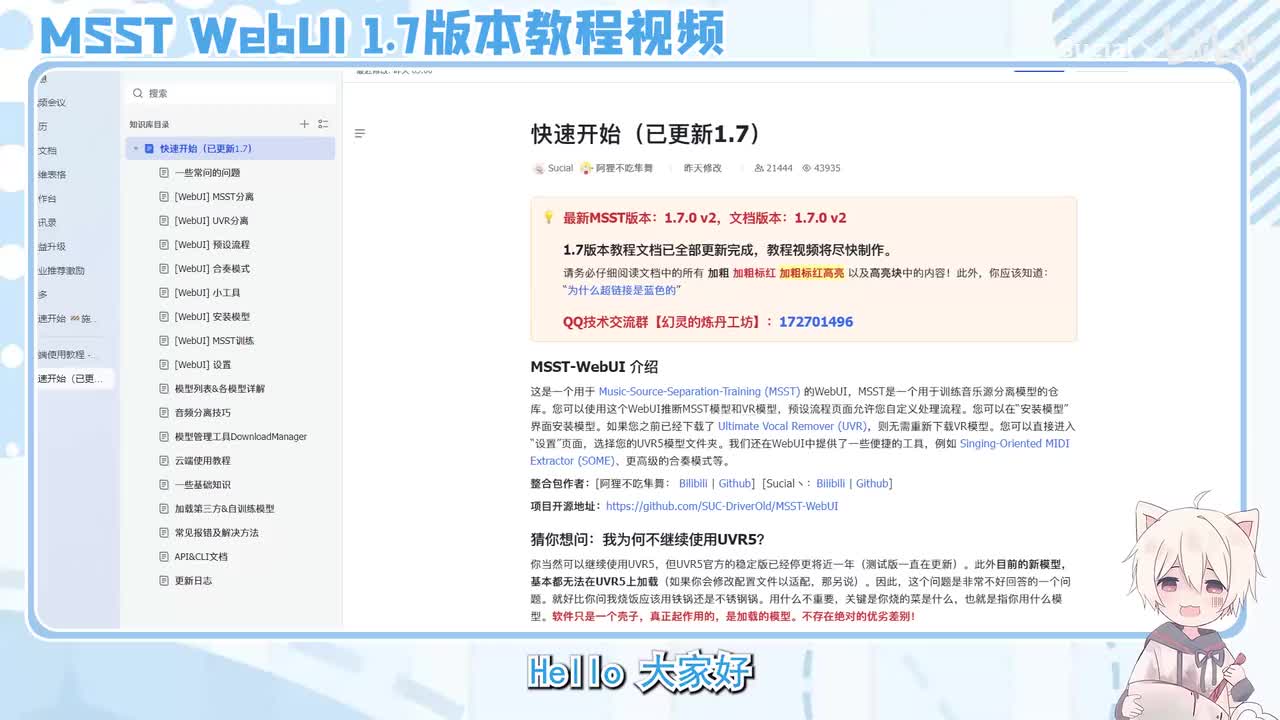Select 快速开始（已更新1.7）in the directory tree
The width and height of the screenshot is (1280, 720).
pyautogui.click(x=230, y=148)
